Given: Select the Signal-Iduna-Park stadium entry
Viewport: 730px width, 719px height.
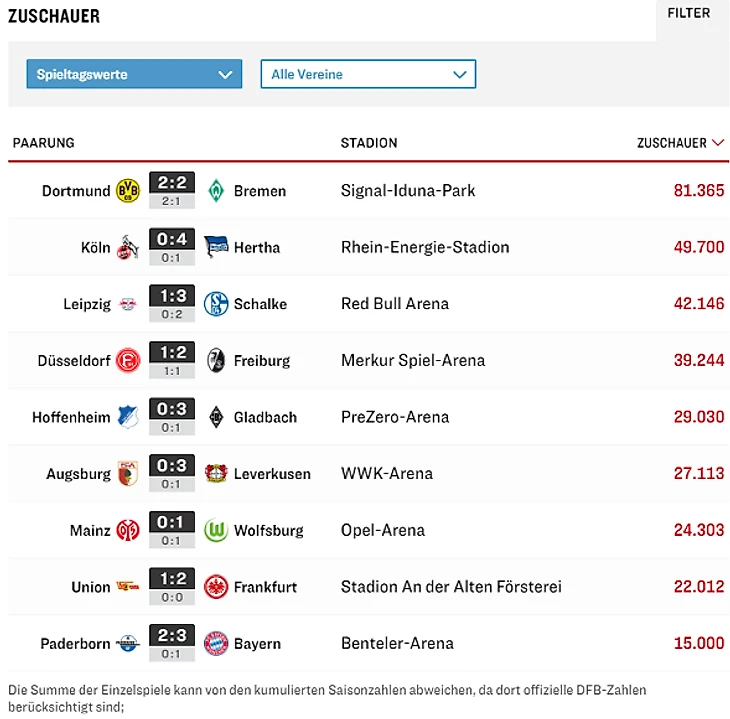Looking at the screenshot, I should (407, 191).
